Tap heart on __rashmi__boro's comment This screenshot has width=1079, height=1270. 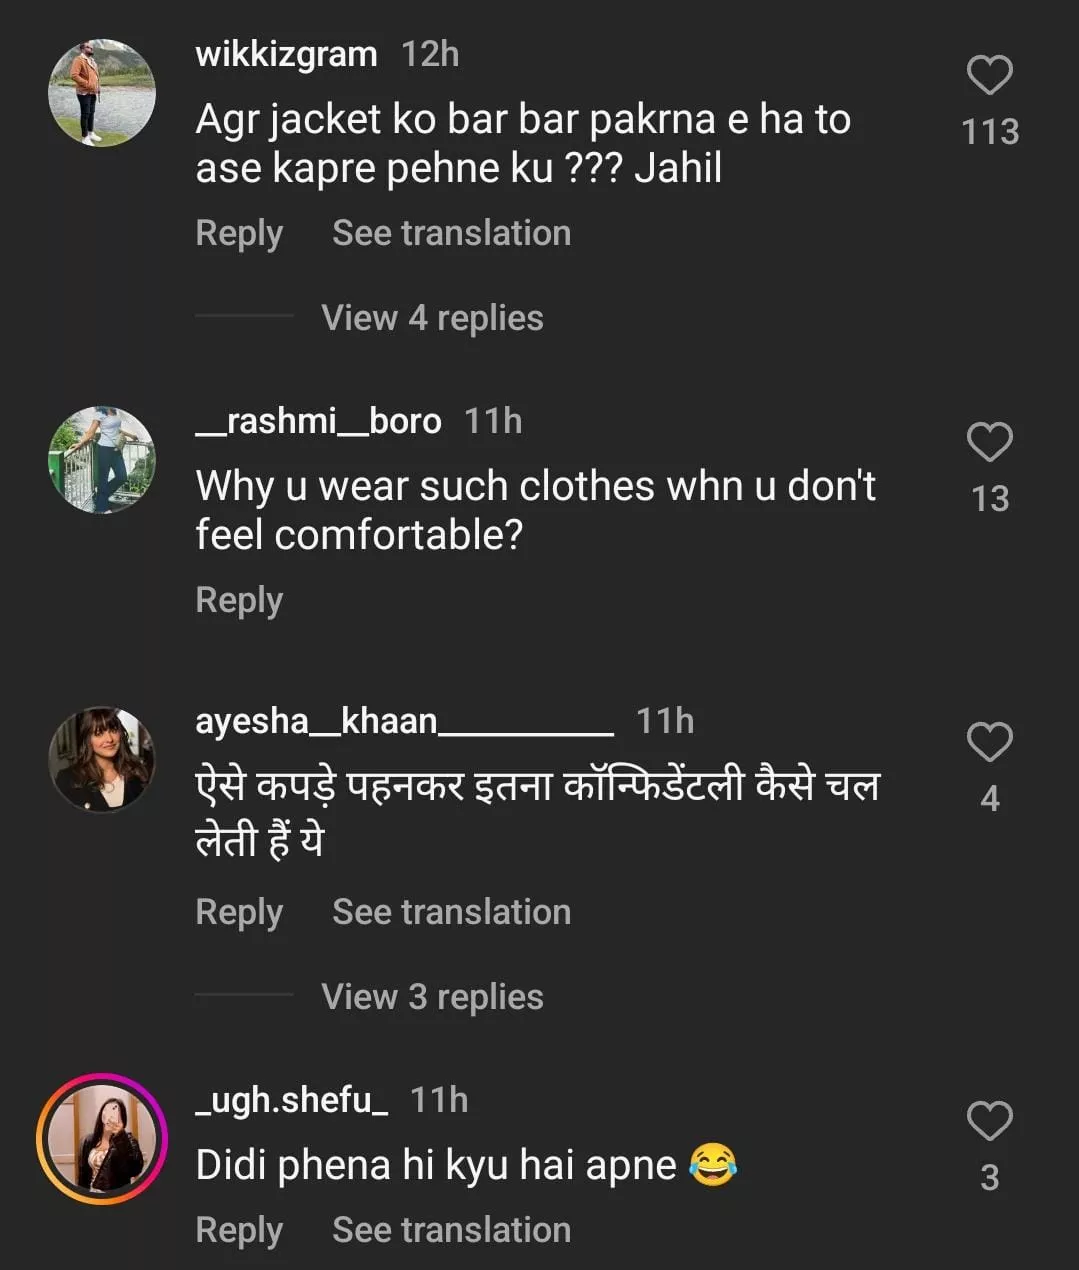989,443
